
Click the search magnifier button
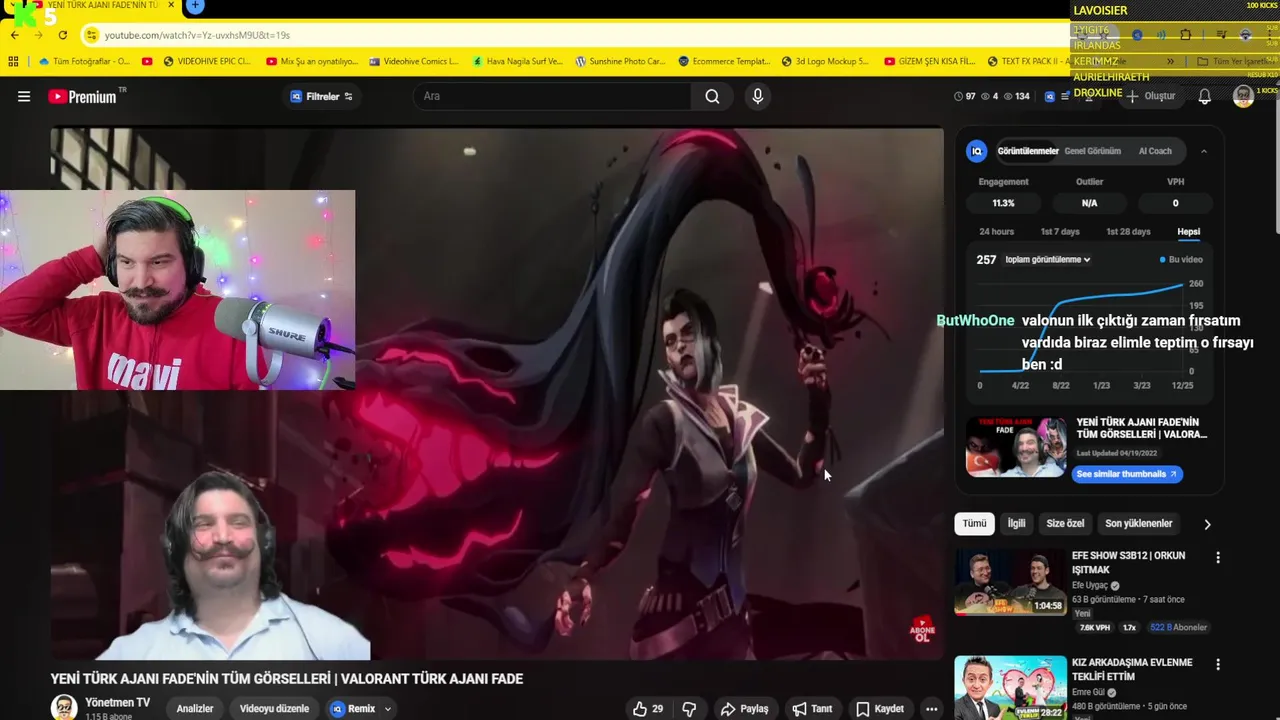click(x=712, y=96)
